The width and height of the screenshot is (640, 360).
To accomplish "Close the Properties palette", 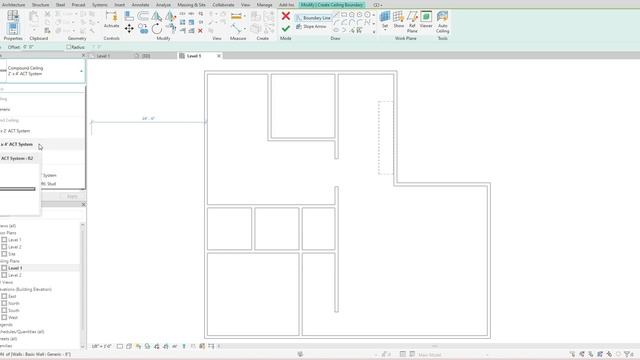I will click(84, 56).
